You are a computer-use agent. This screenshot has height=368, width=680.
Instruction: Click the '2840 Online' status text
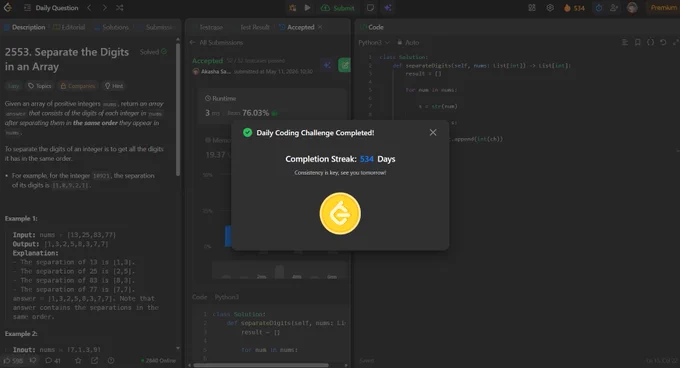pos(159,361)
